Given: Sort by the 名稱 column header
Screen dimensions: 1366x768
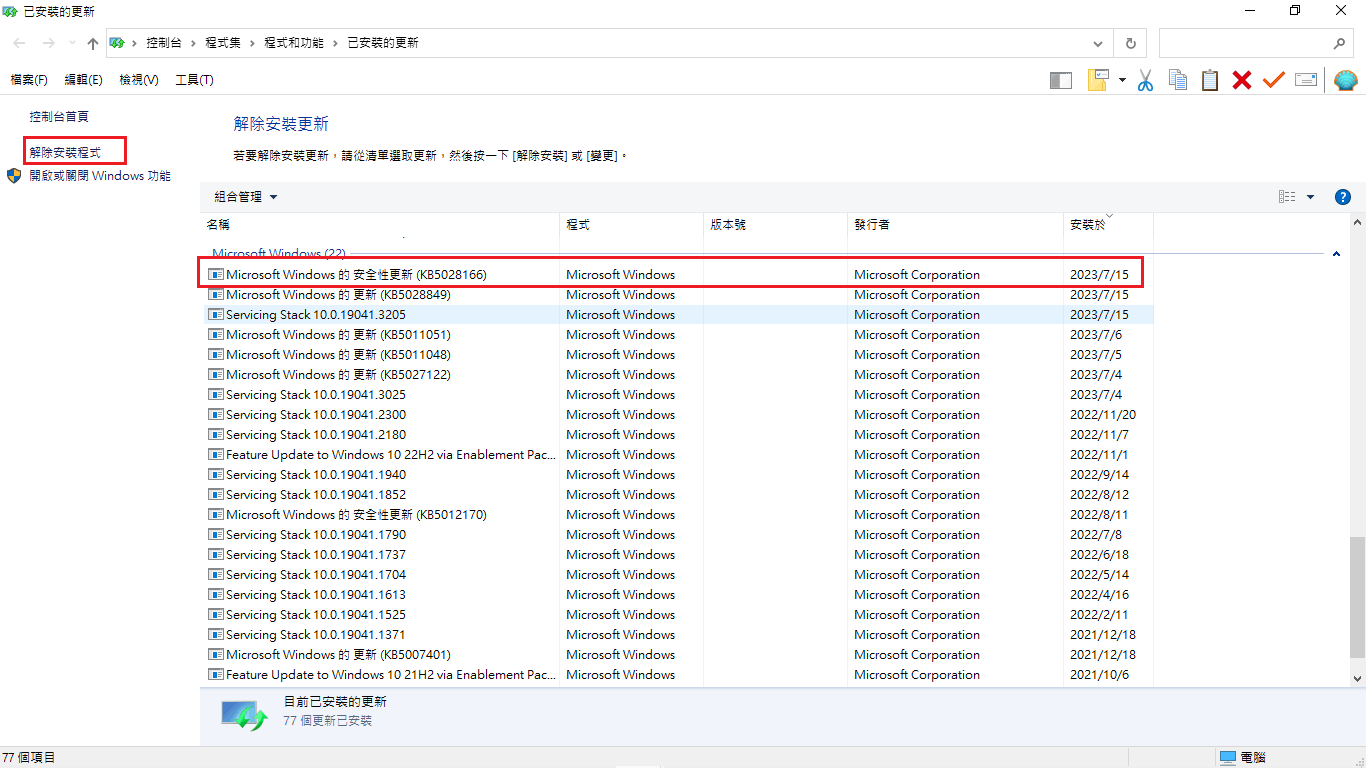Looking at the screenshot, I should tap(380, 225).
